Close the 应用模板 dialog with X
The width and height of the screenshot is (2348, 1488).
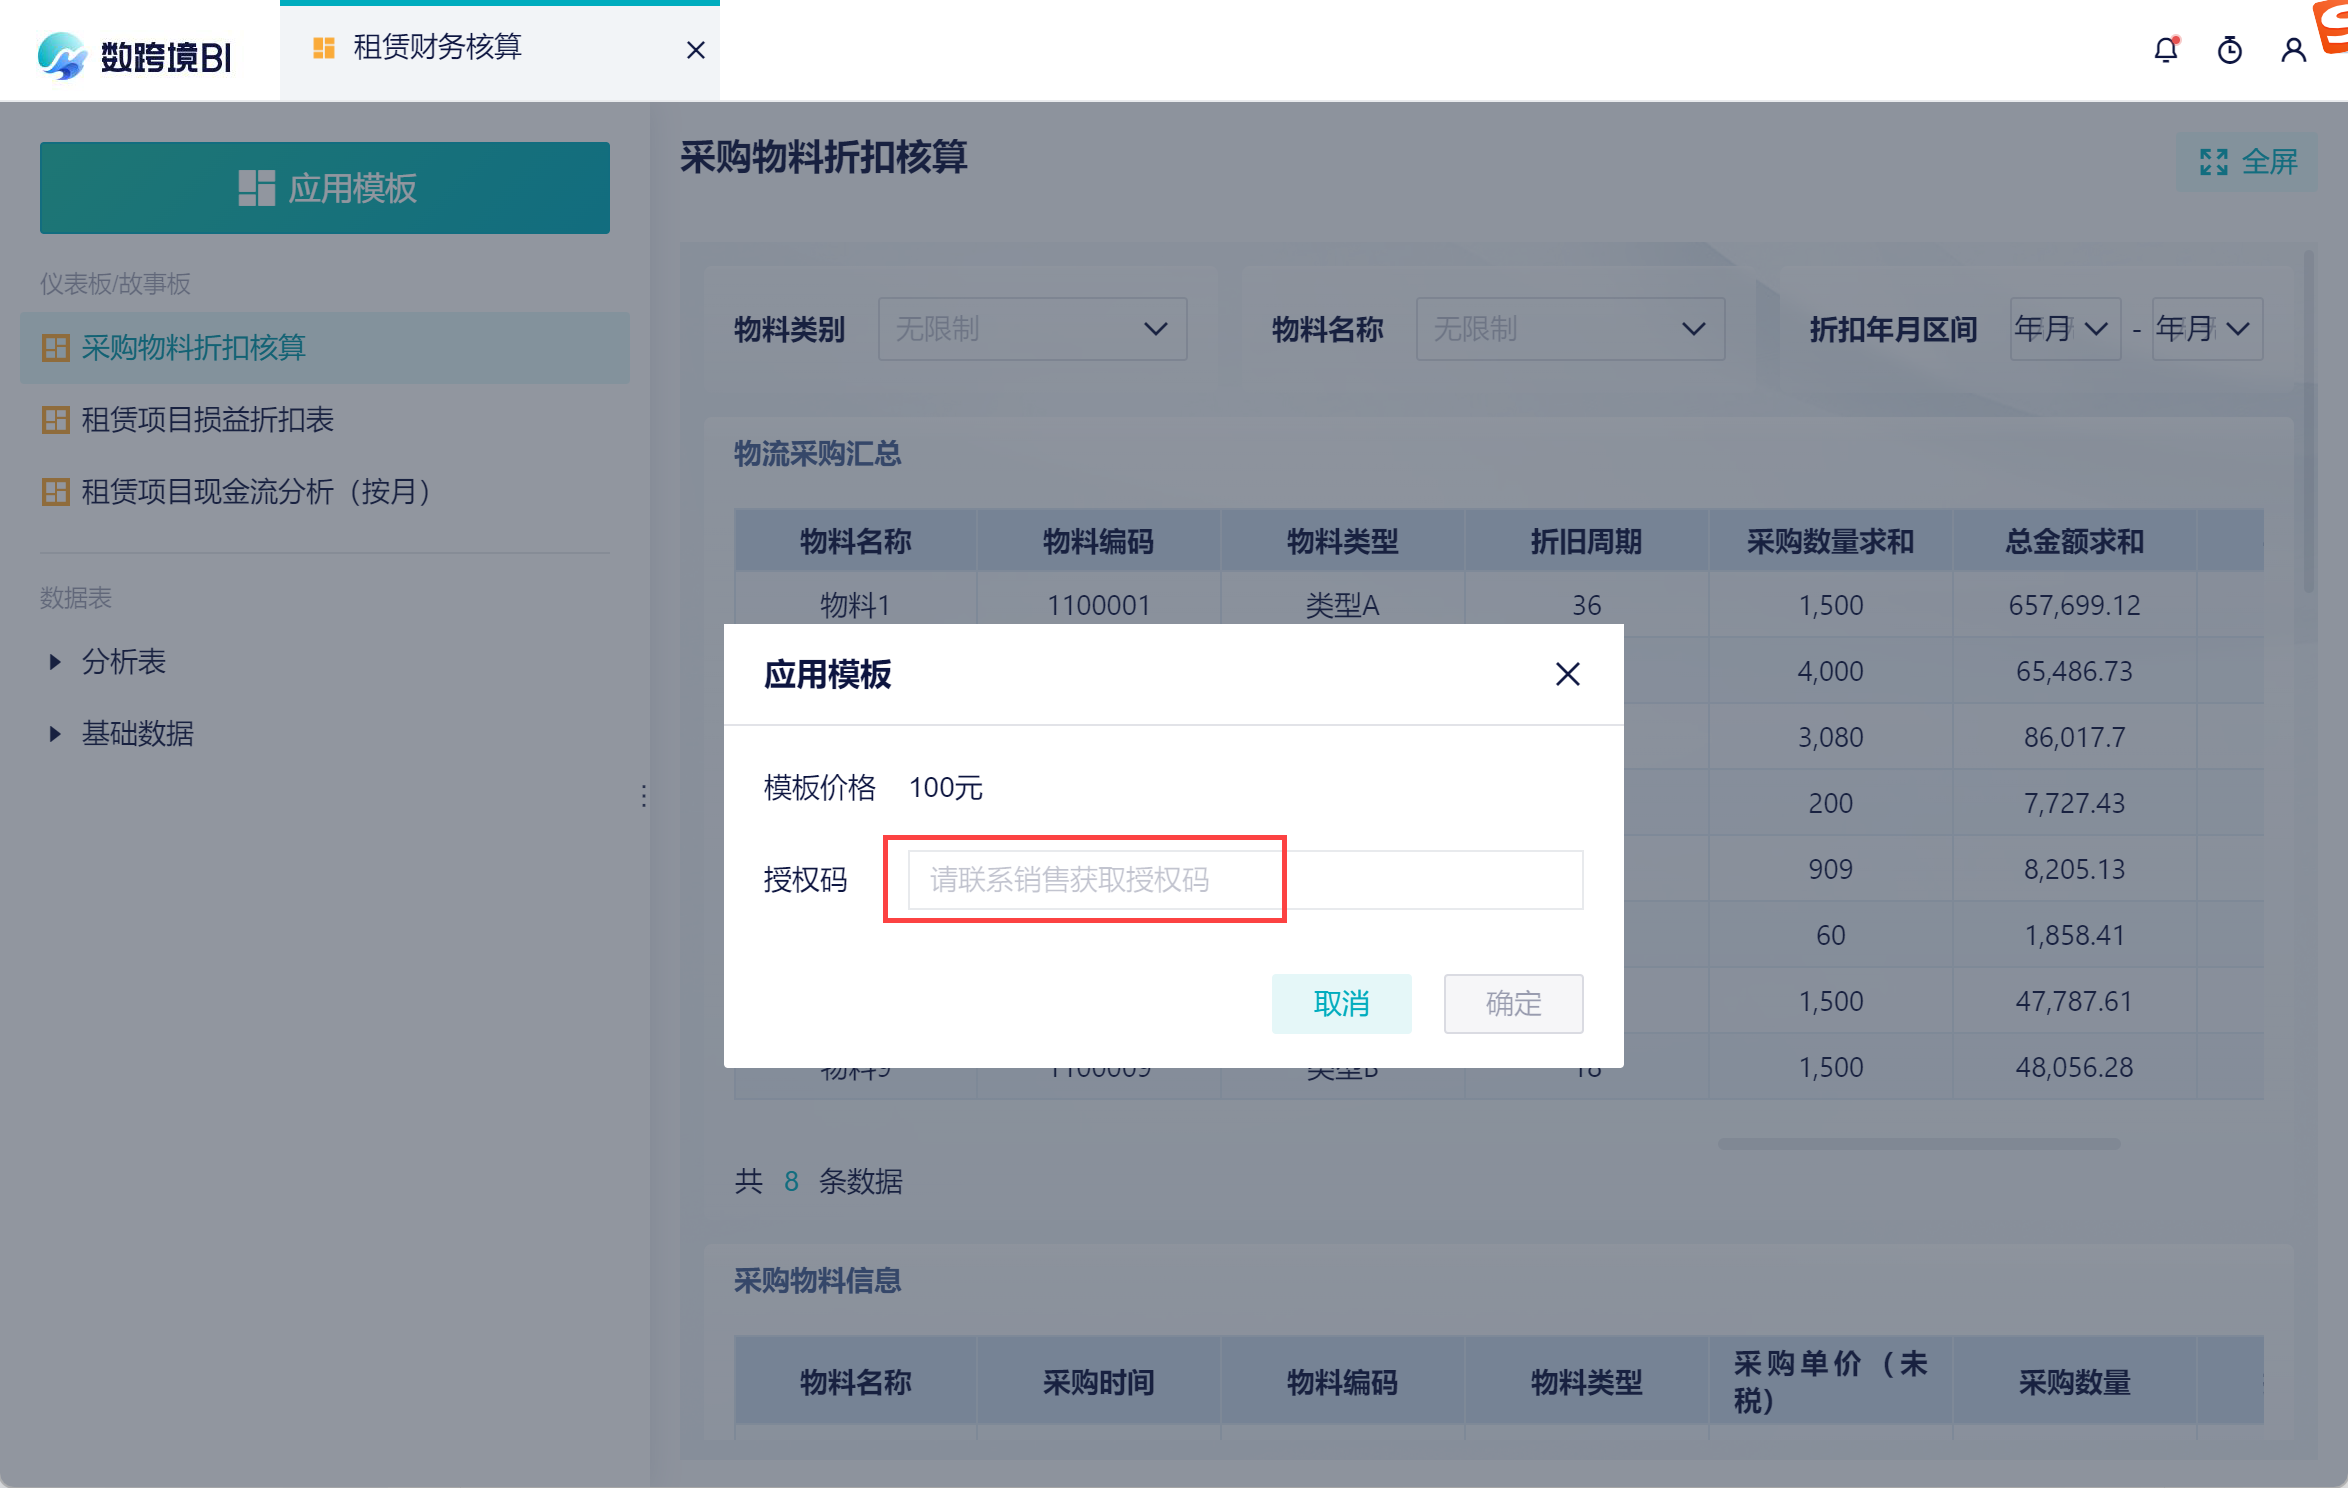(x=1567, y=674)
